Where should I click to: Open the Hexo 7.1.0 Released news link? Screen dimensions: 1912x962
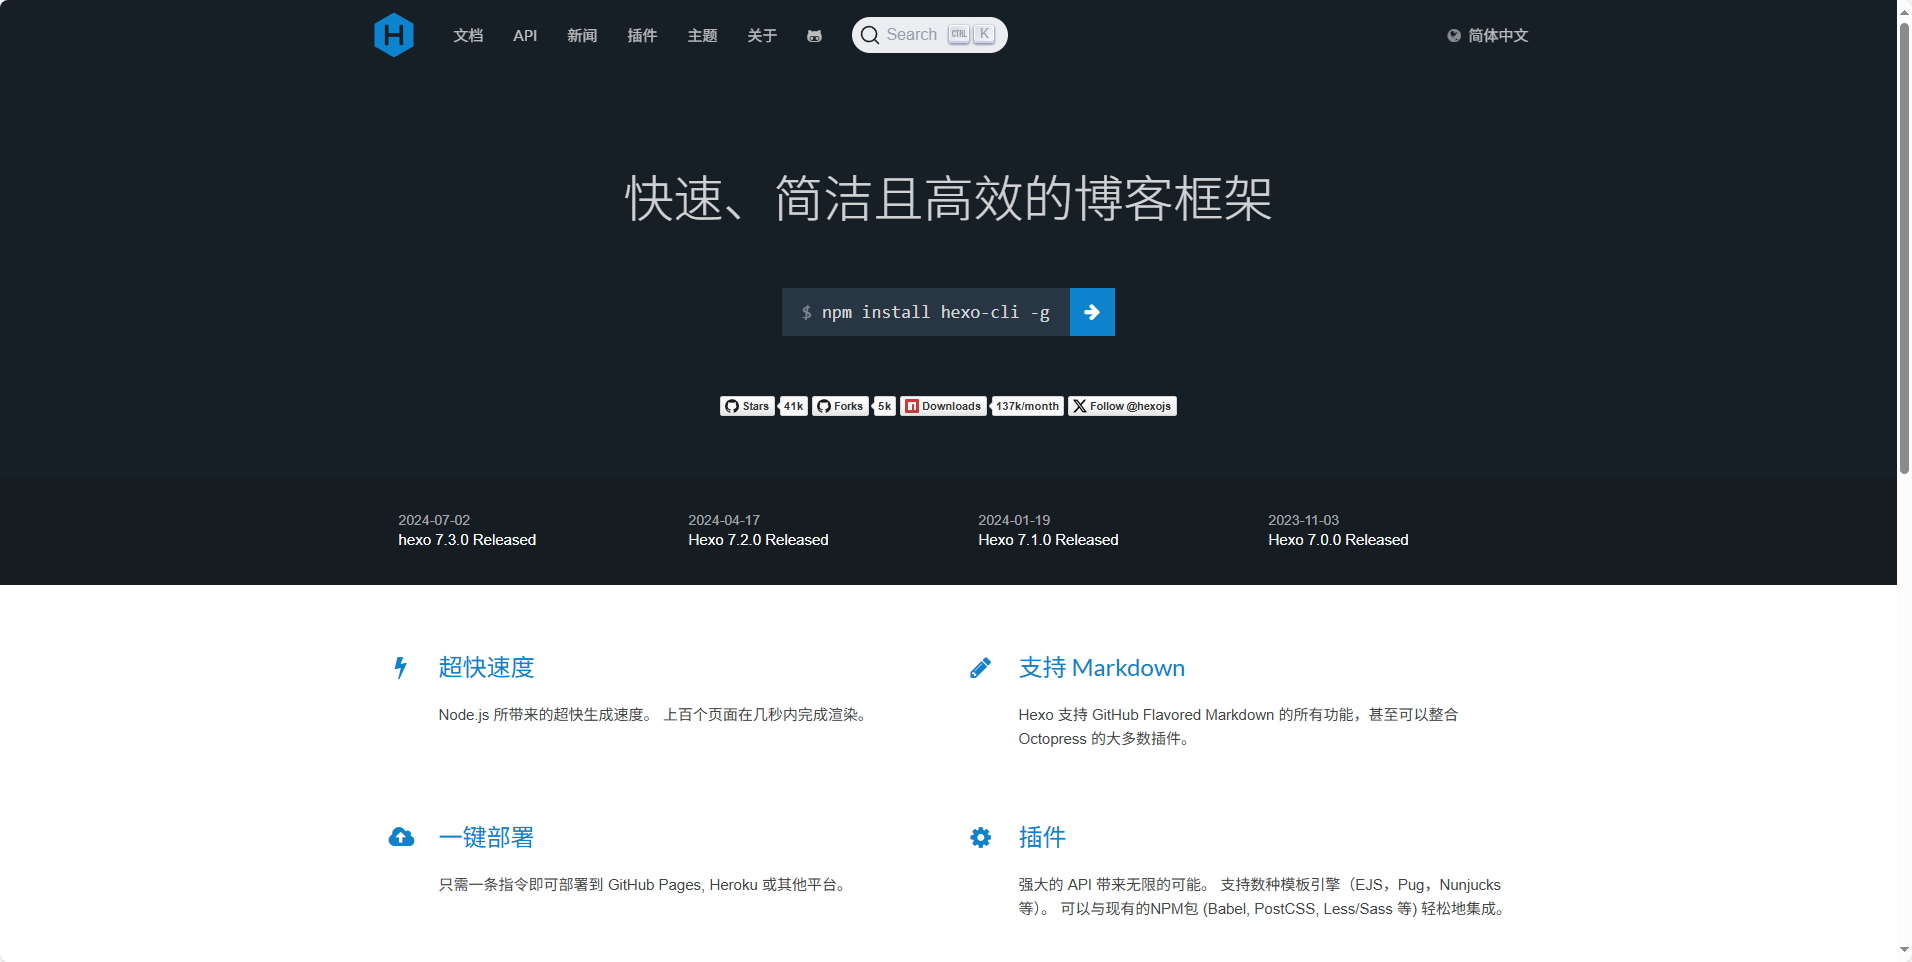coord(1048,540)
